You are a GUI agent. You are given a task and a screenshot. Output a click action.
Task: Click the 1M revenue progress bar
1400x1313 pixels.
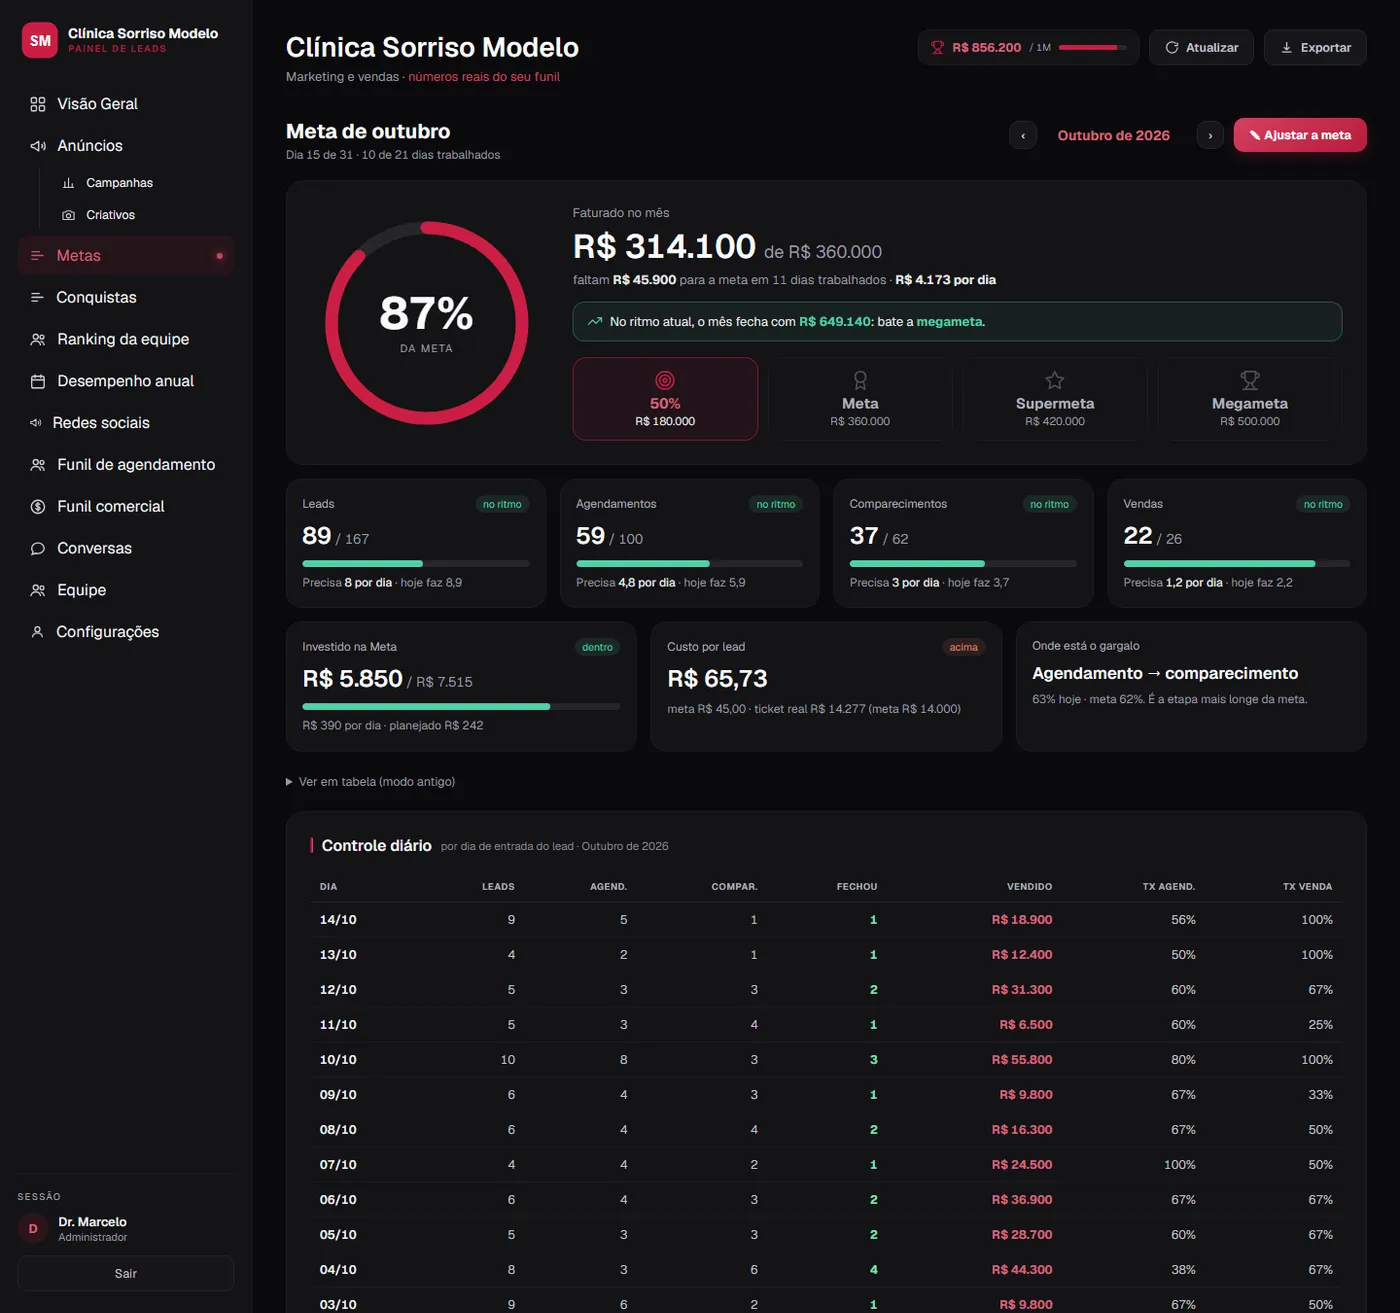pos(1092,48)
